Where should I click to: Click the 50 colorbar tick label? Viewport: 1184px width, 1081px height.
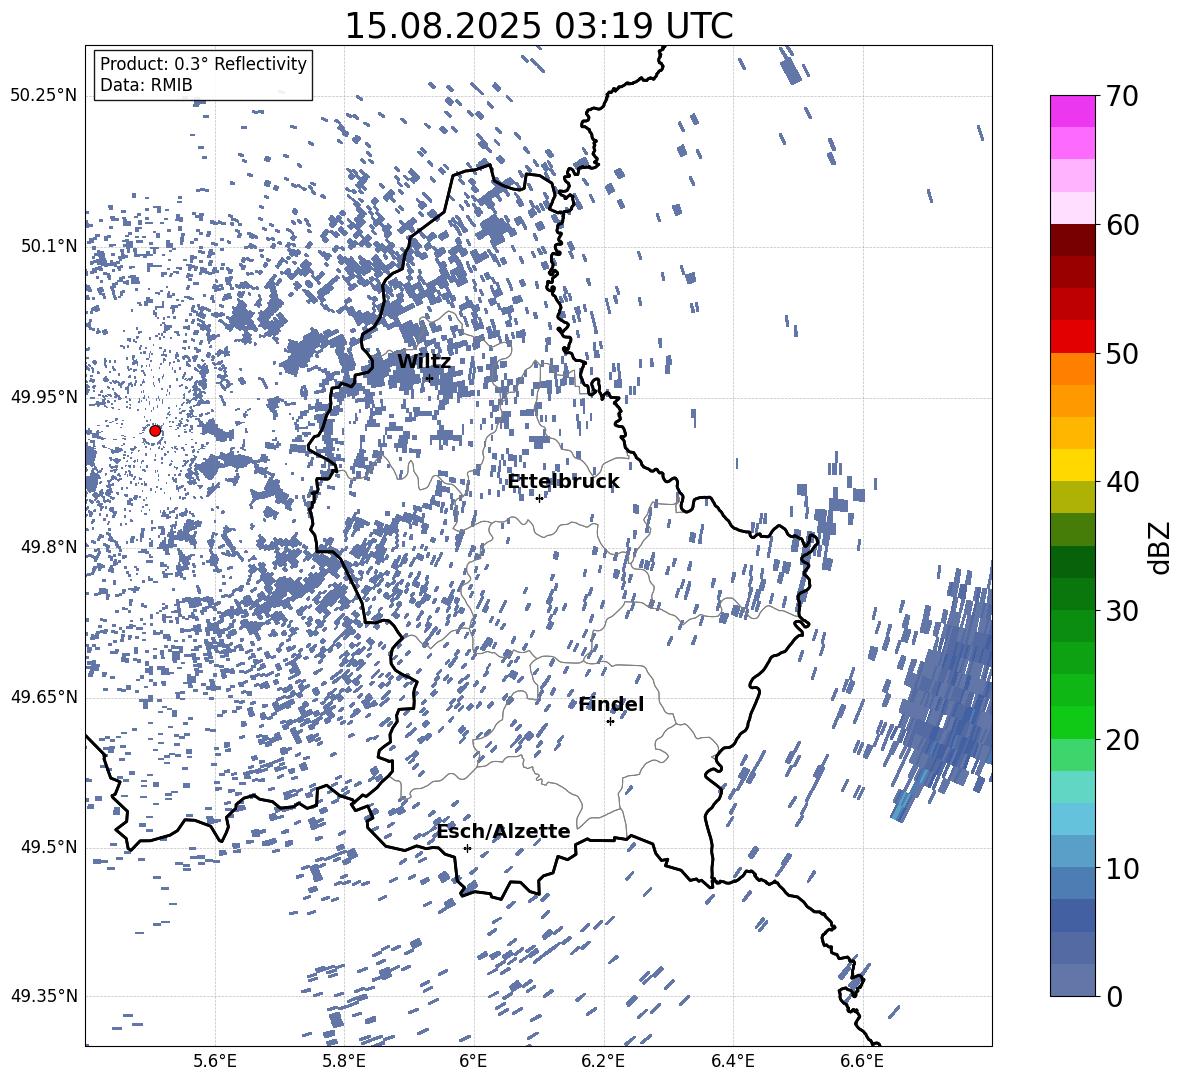tap(1122, 353)
